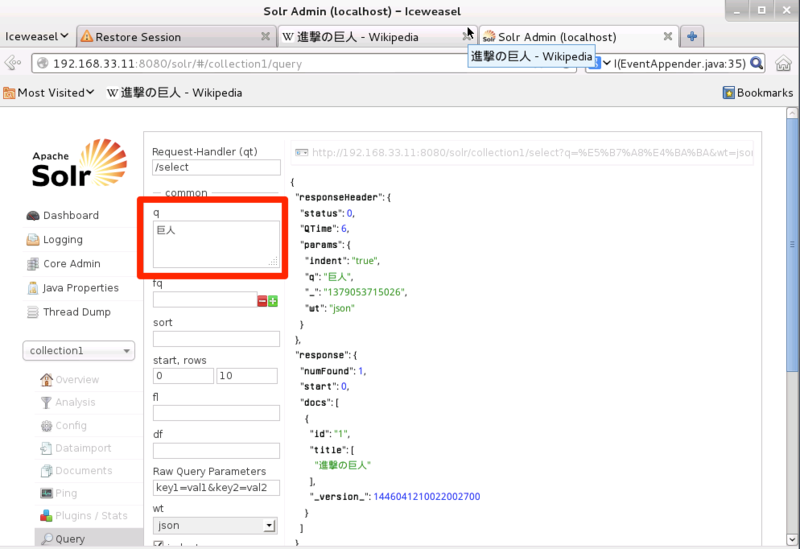Viewport: 800px width, 549px height.
Task: Click the Thread Dump icon
Action: 33,312
